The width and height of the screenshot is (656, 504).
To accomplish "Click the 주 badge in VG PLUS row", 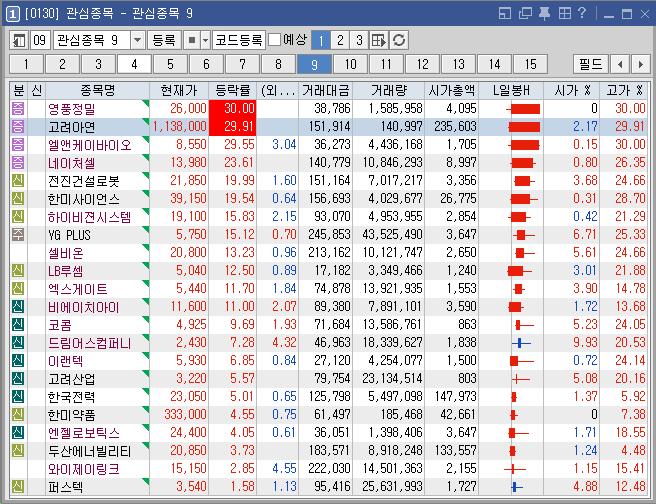I will click(18, 235).
